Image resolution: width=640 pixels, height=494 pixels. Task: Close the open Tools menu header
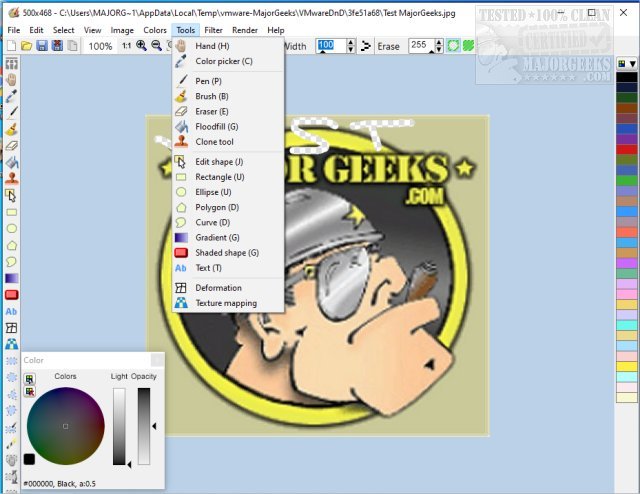click(x=185, y=30)
